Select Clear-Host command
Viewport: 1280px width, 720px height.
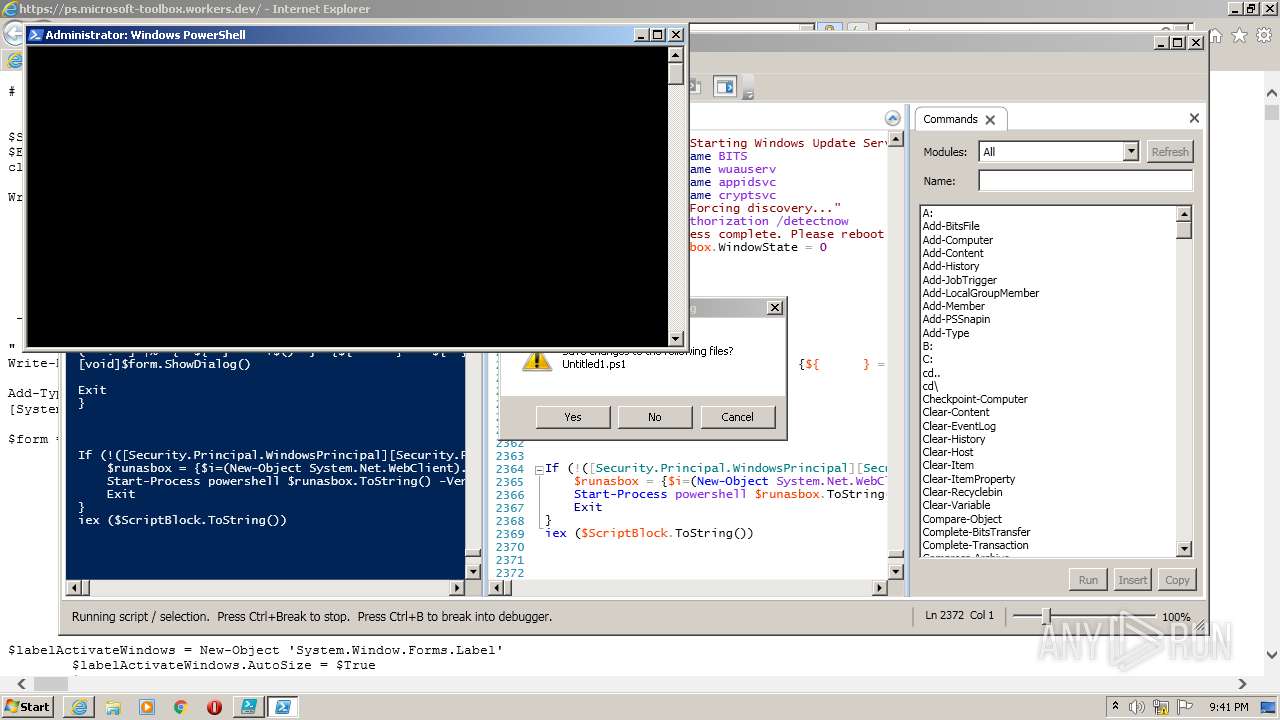(947, 452)
